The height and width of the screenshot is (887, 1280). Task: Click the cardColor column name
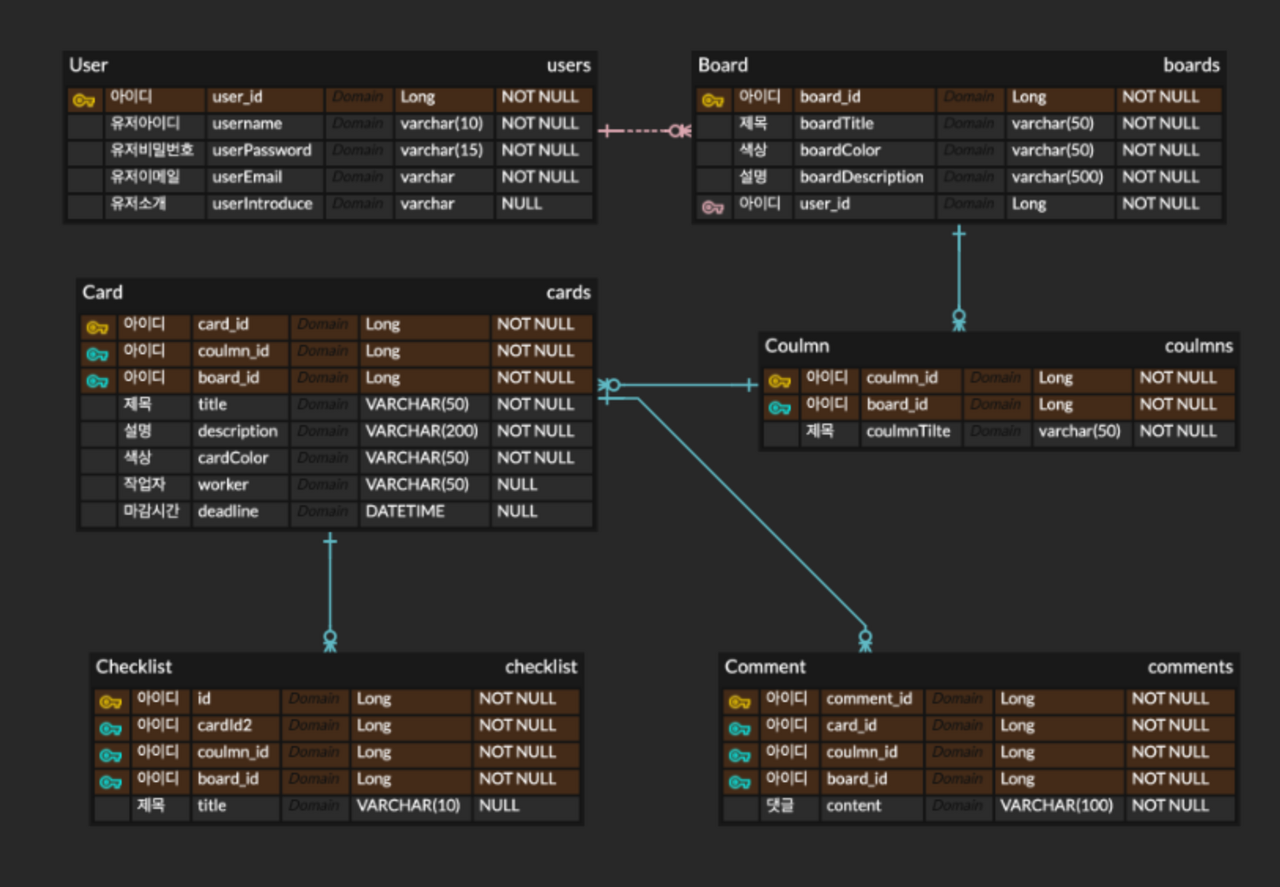pyautogui.click(x=233, y=458)
